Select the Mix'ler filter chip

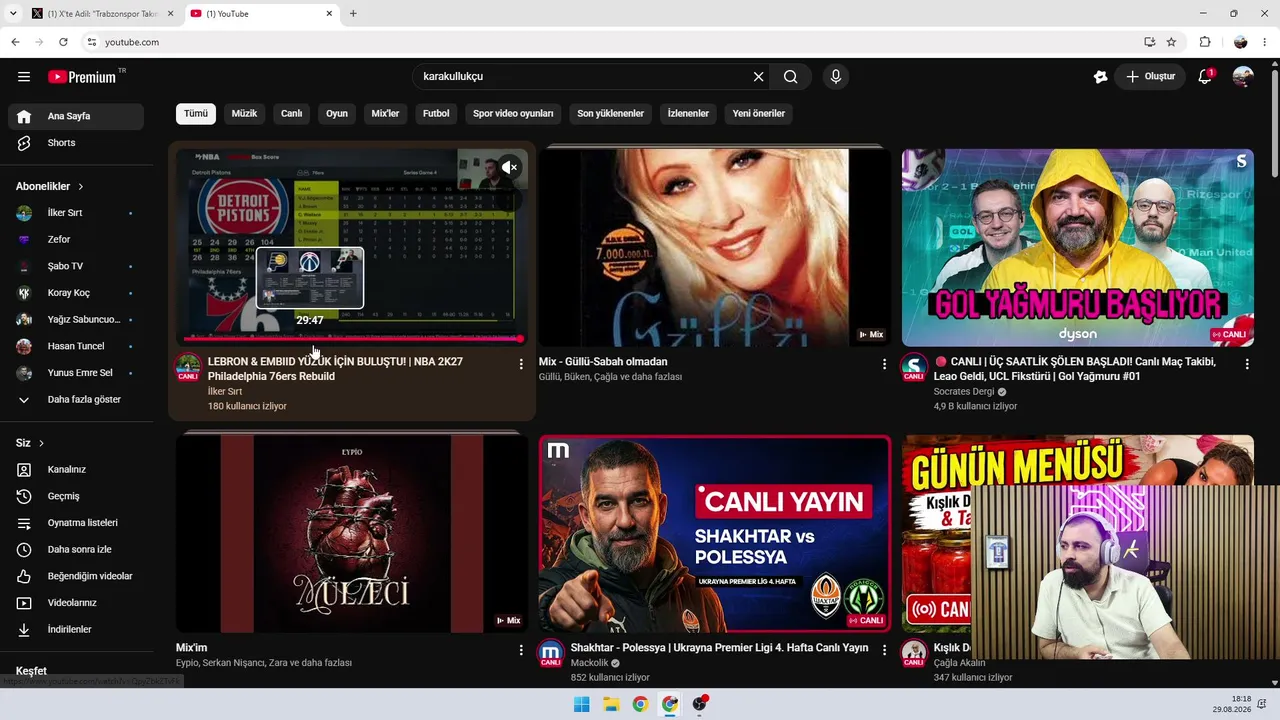pos(385,113)
